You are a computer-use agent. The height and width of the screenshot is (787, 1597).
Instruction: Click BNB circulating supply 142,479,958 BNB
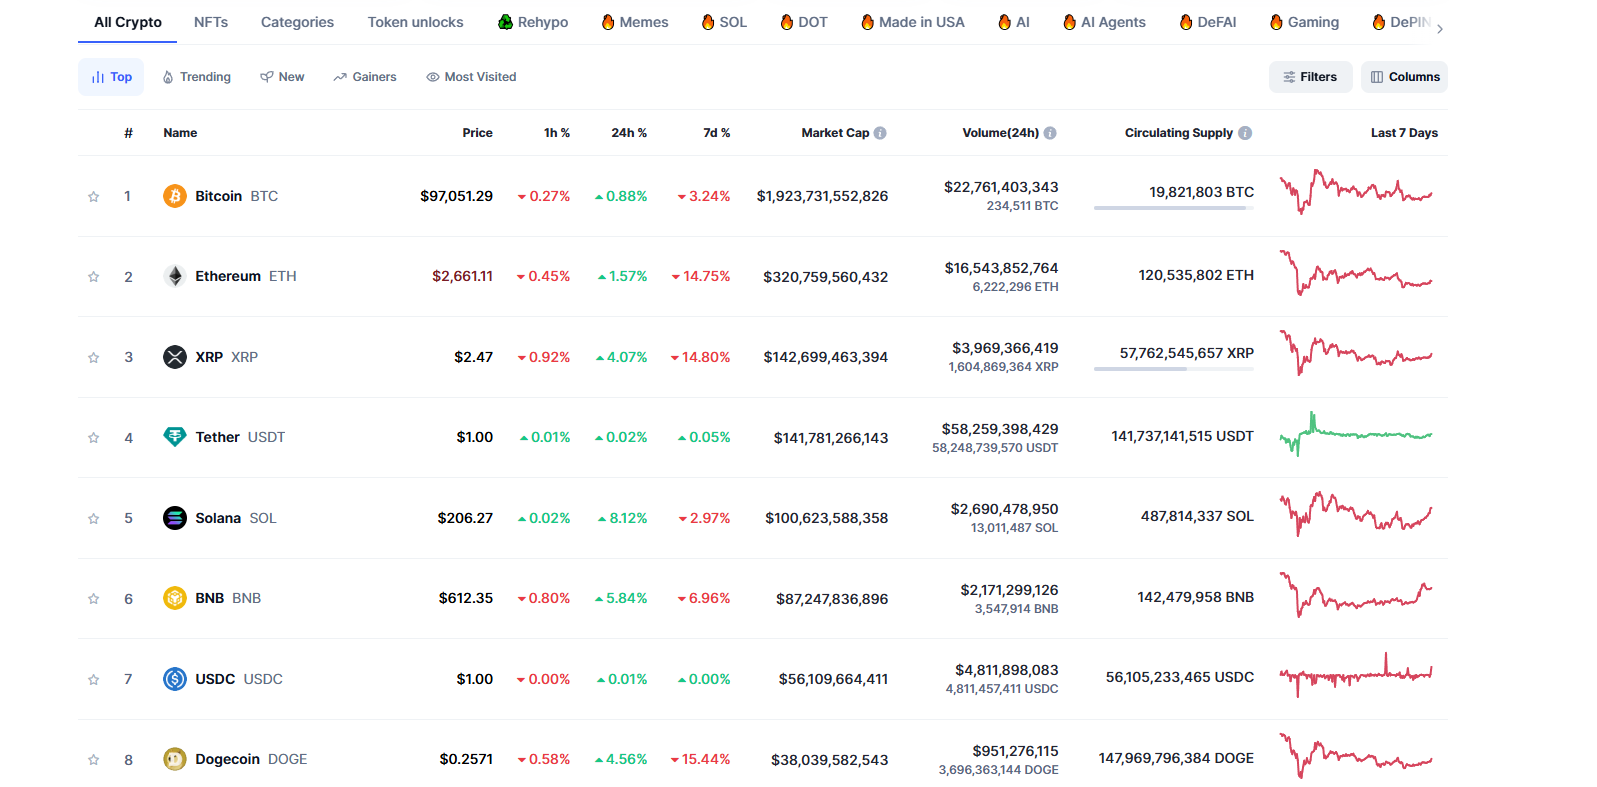(x=1195, y=597)
